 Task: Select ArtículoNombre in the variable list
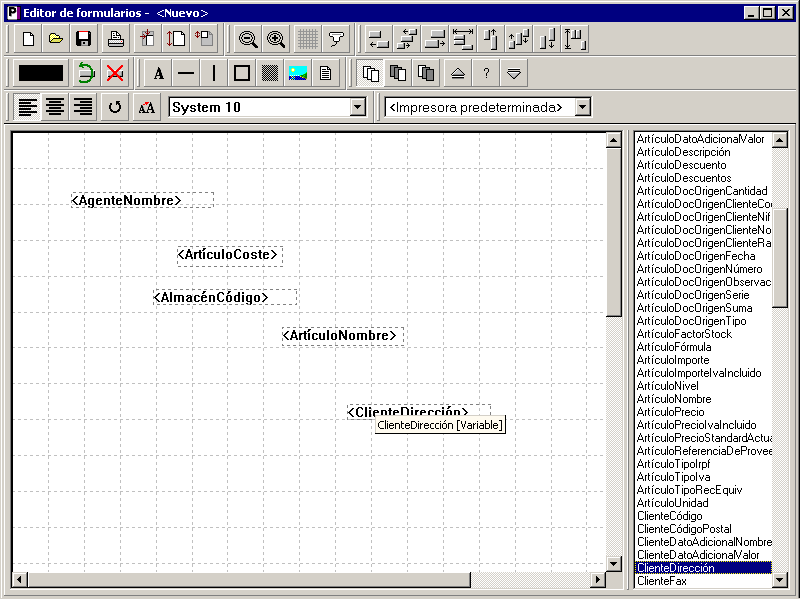click(674, 399)
